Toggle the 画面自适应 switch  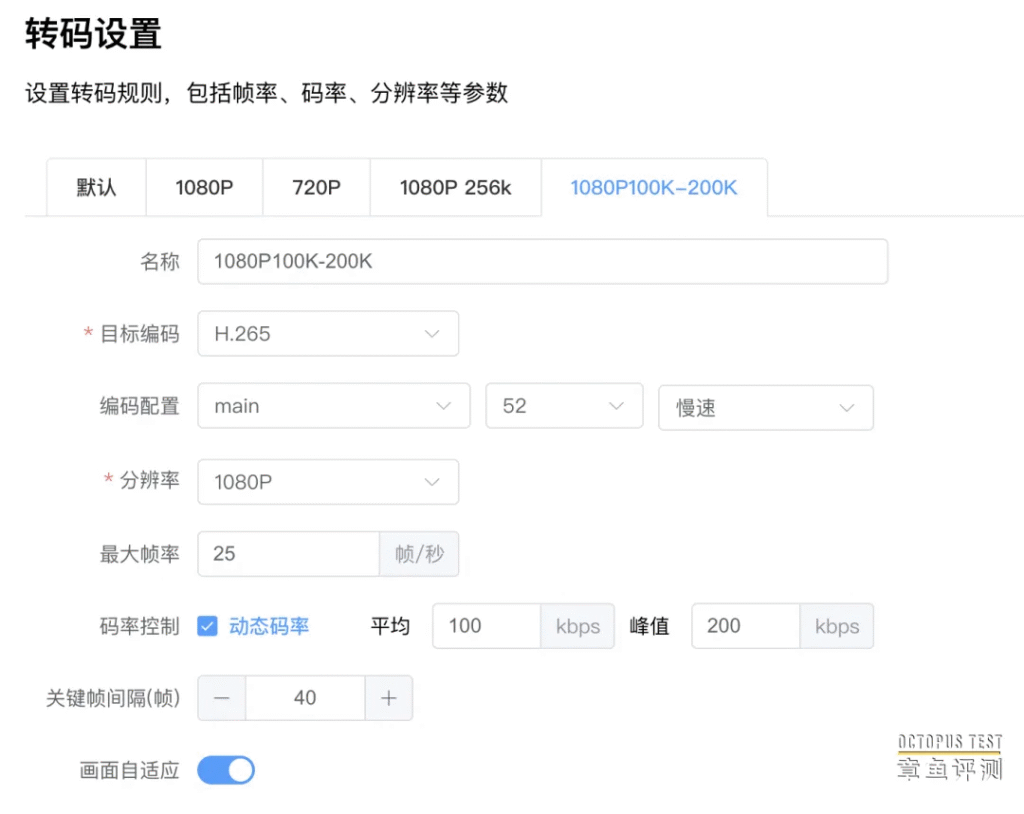226,770
